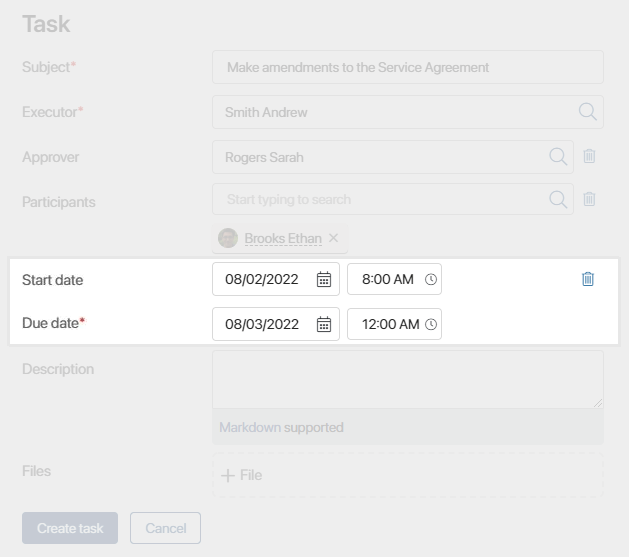
Task: Click inside the Description text area
Action: 408,380
